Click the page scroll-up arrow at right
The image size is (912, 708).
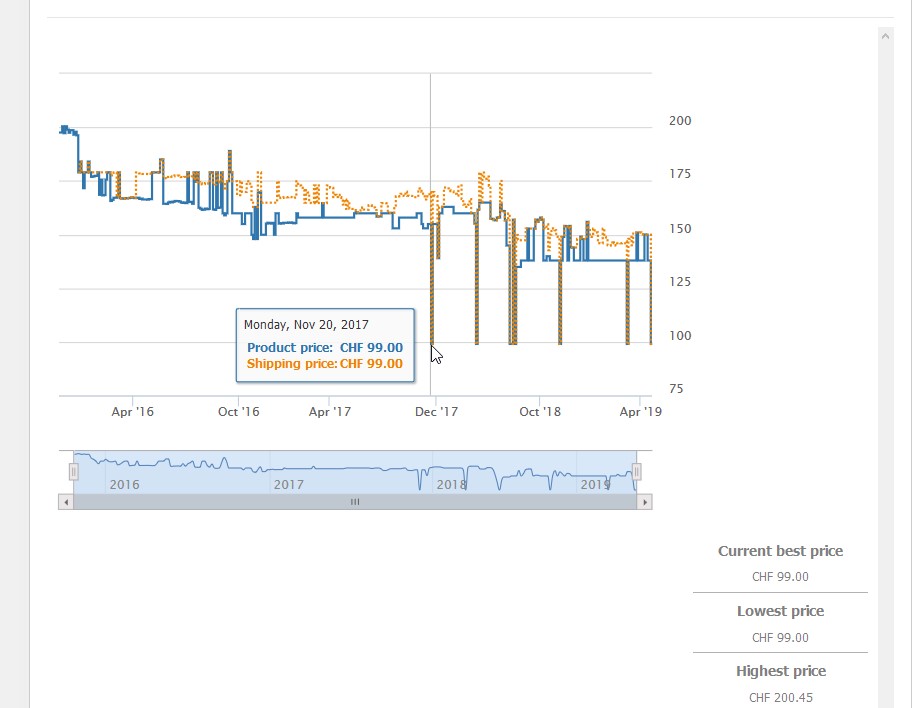(885, 36)
